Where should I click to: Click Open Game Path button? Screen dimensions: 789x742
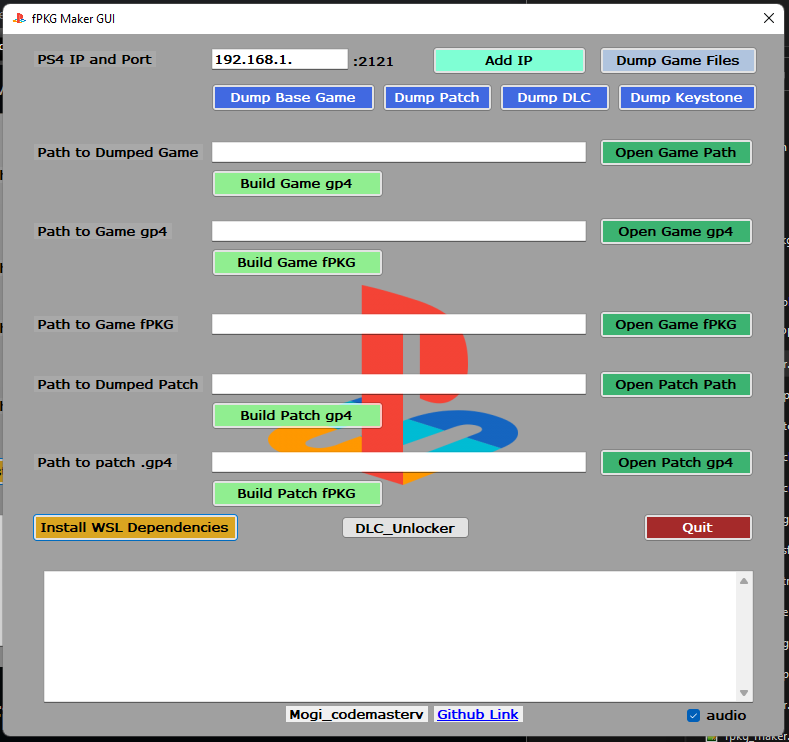point(676,152)
